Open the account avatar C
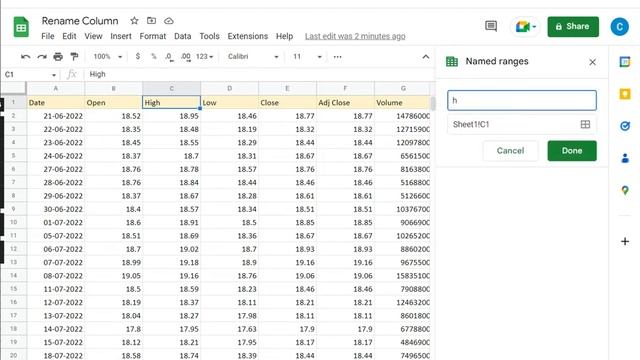This screenshot has height=360, width=640. pyautogui.click(x=619, y=27)
